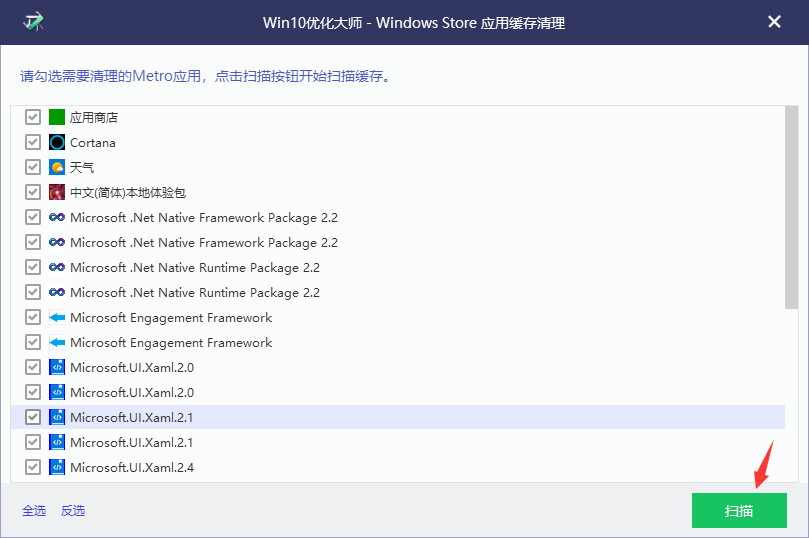
Task: Uncheck the Cortana checkbox
Action: 33,142
